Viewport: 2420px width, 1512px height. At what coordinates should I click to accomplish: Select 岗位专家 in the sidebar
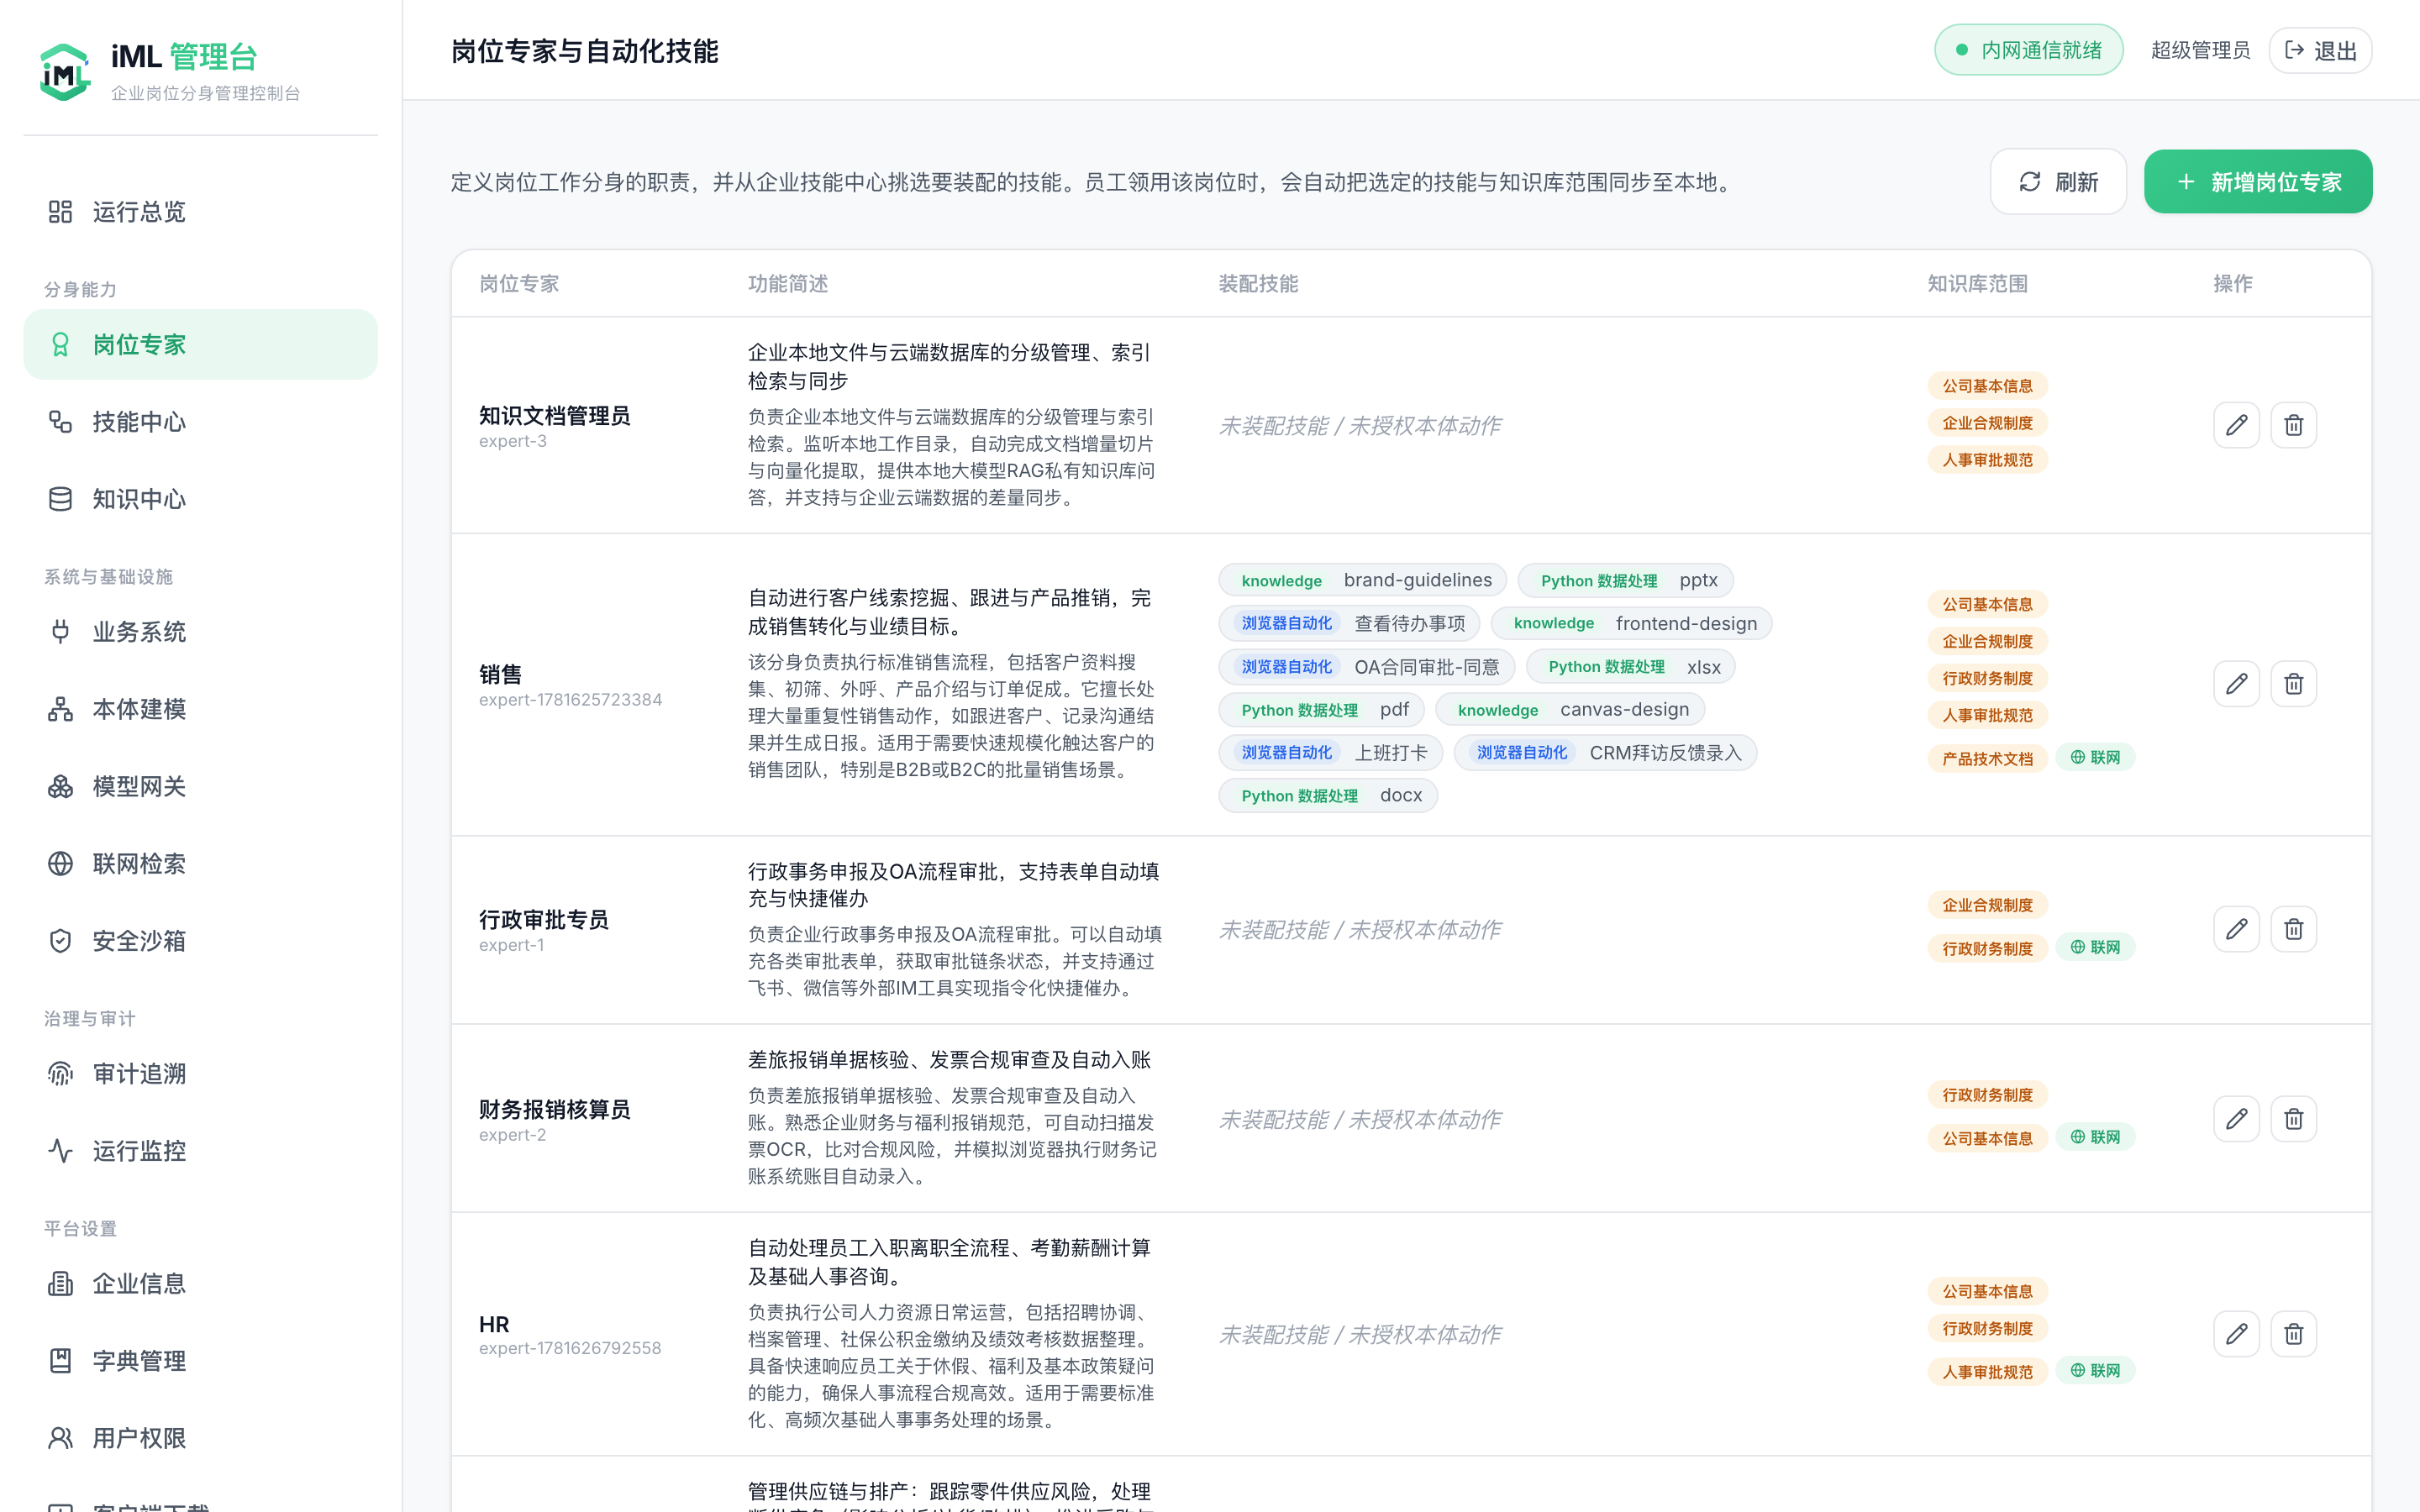click(x=200, y=345)
